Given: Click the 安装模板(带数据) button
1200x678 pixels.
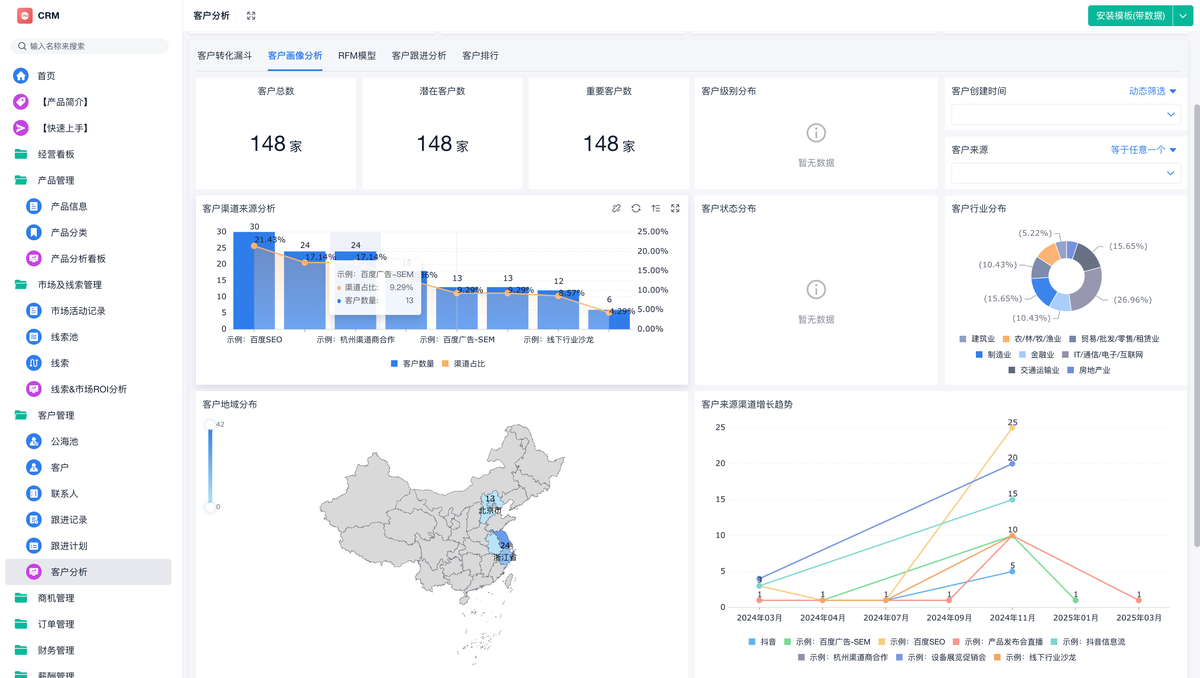Looking at the screenshot, I should (1130, 16).
